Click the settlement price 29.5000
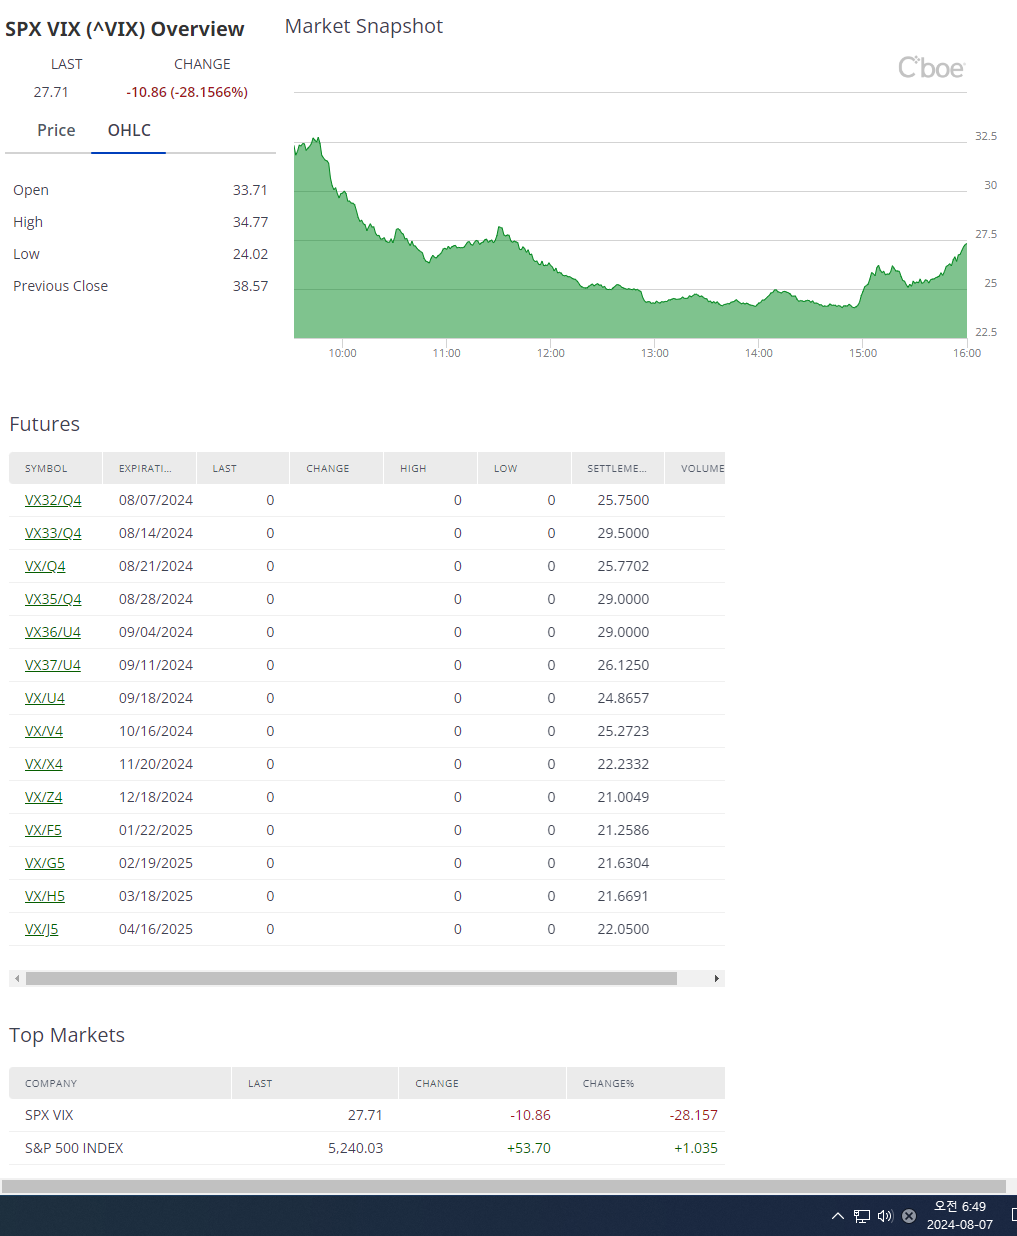The width and height of the screenshot is (1017, 1236). click(623, 533)
